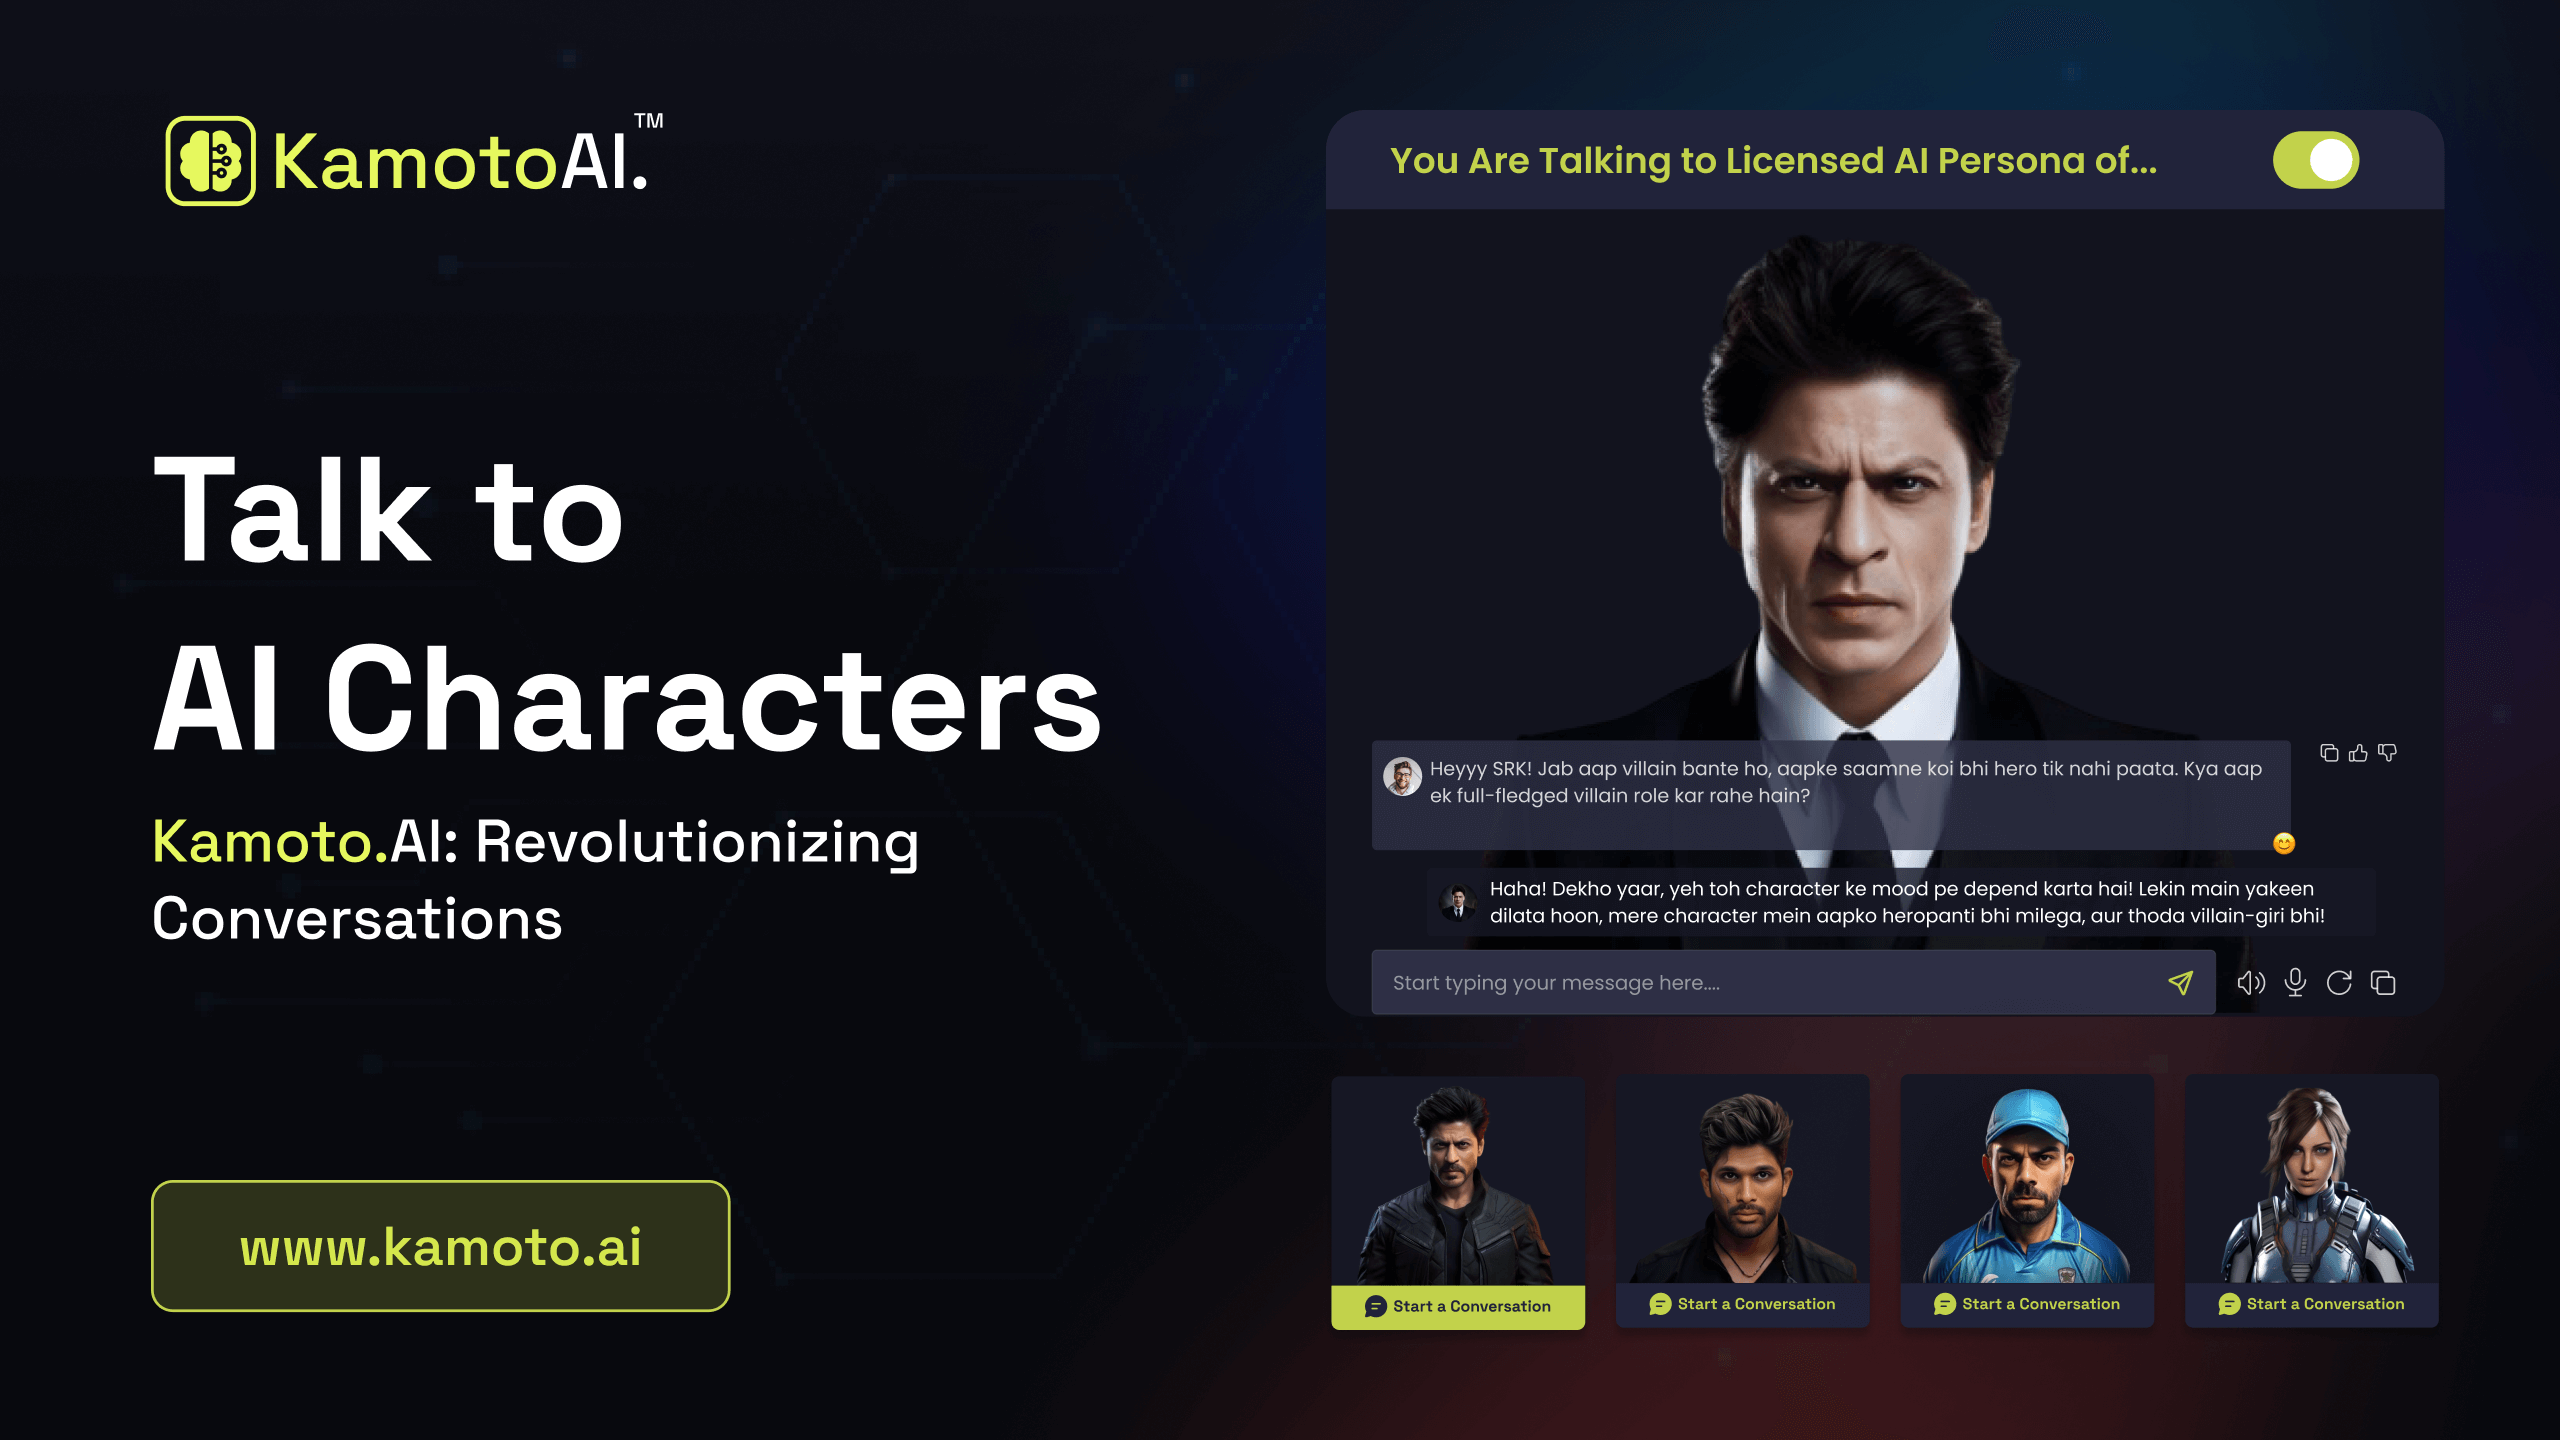This screenshot has width=2560, height=1440.
Task: Start a Conversation with second character
Action: [1742, 1304]
